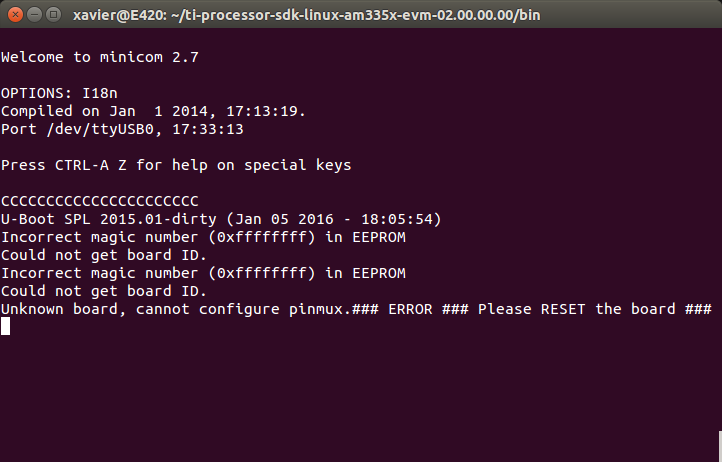Click the row of CCCC characters
Screen dimensions: 722x462
tap(100, 201)
